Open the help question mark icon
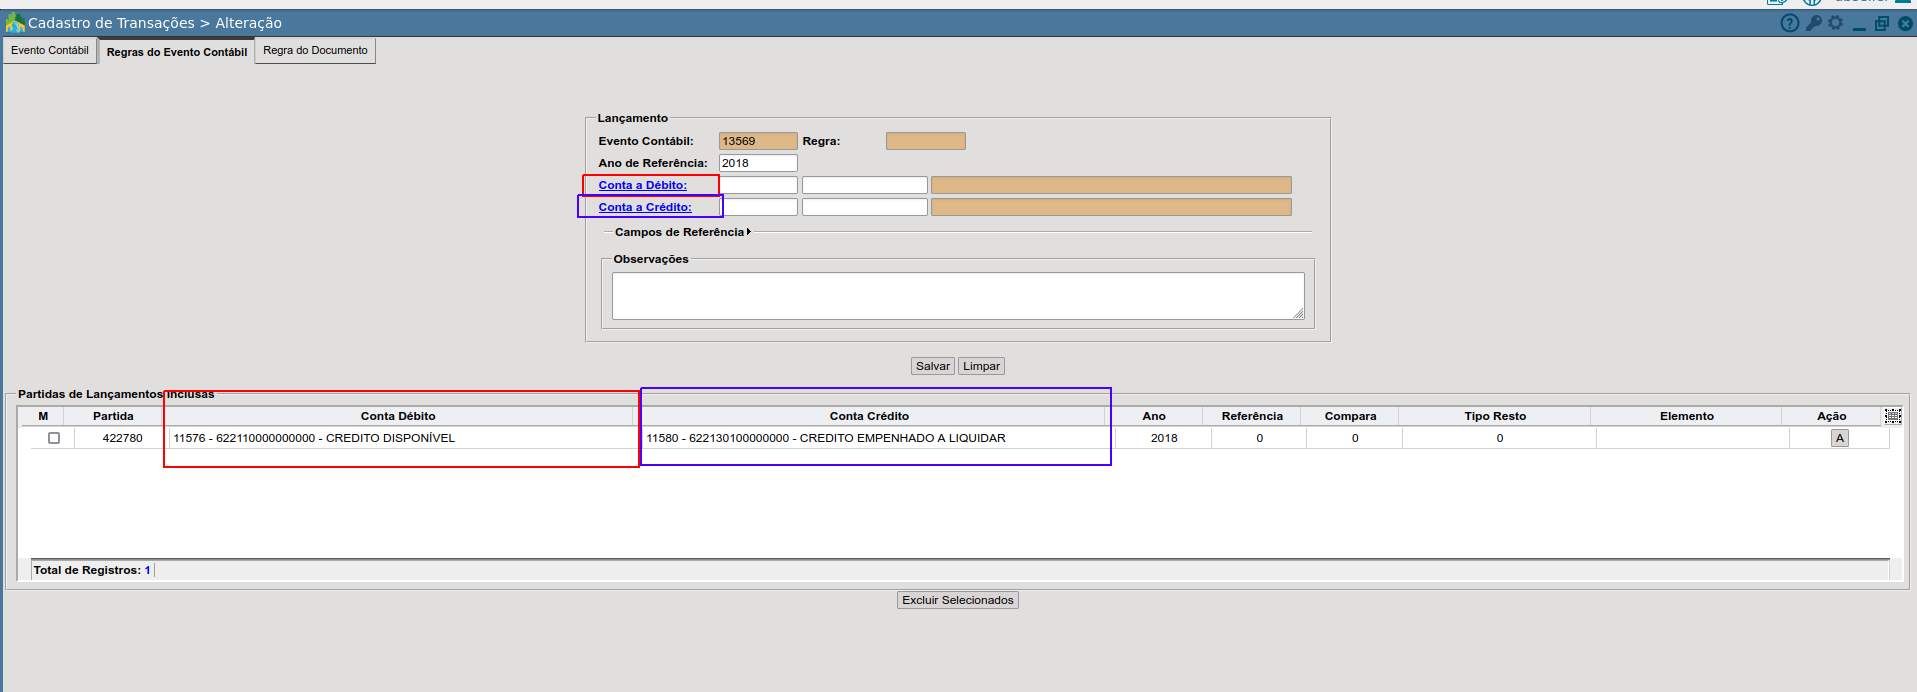The image size is (1917, 692). coord(1789,23)
